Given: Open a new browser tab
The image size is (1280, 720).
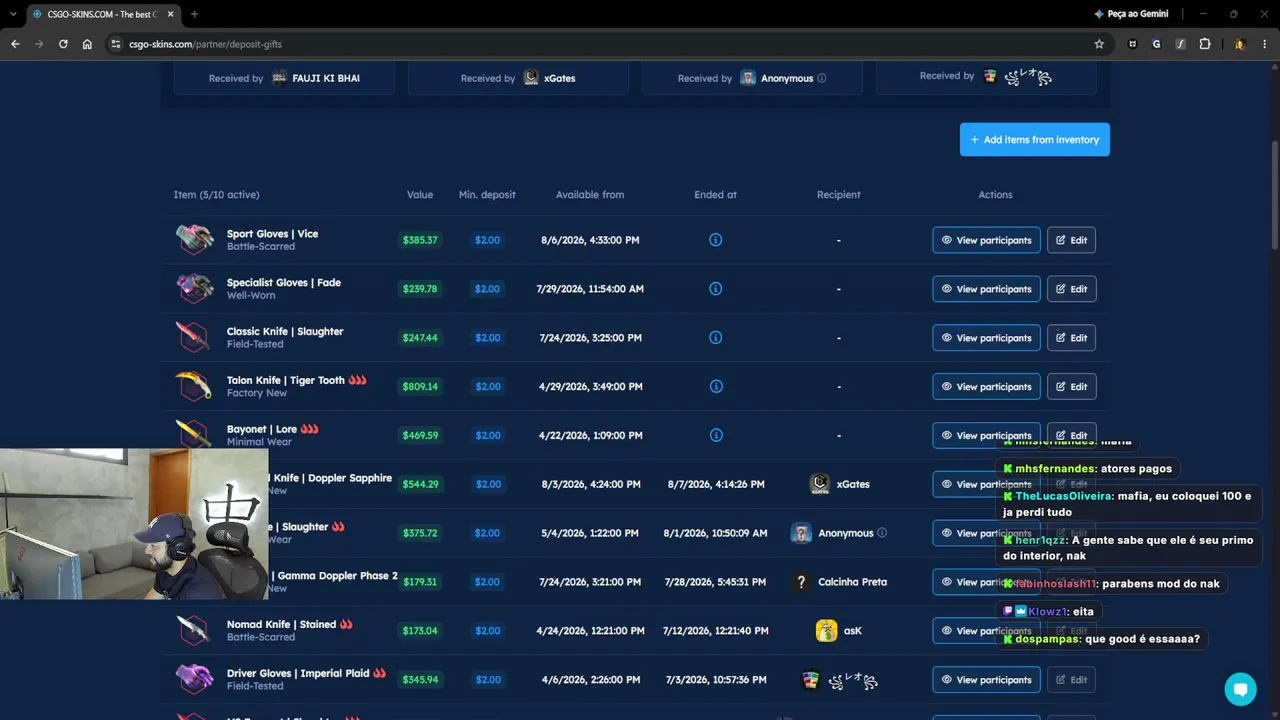Looking at the screenshot, I should point(194,14).
